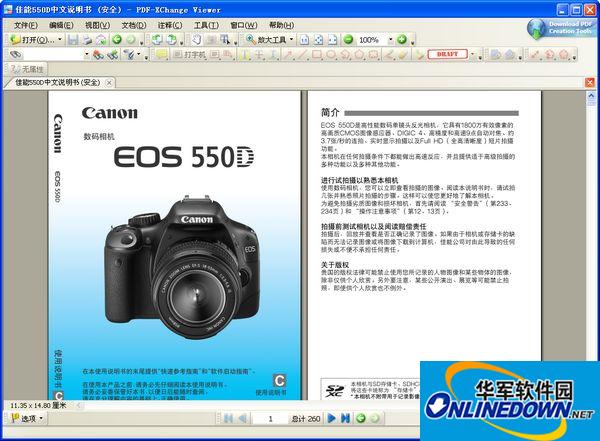600x441 pixels.
Task: Select the Snapshot camera tool
Action: pyautogui.click(x=211, y=39)
